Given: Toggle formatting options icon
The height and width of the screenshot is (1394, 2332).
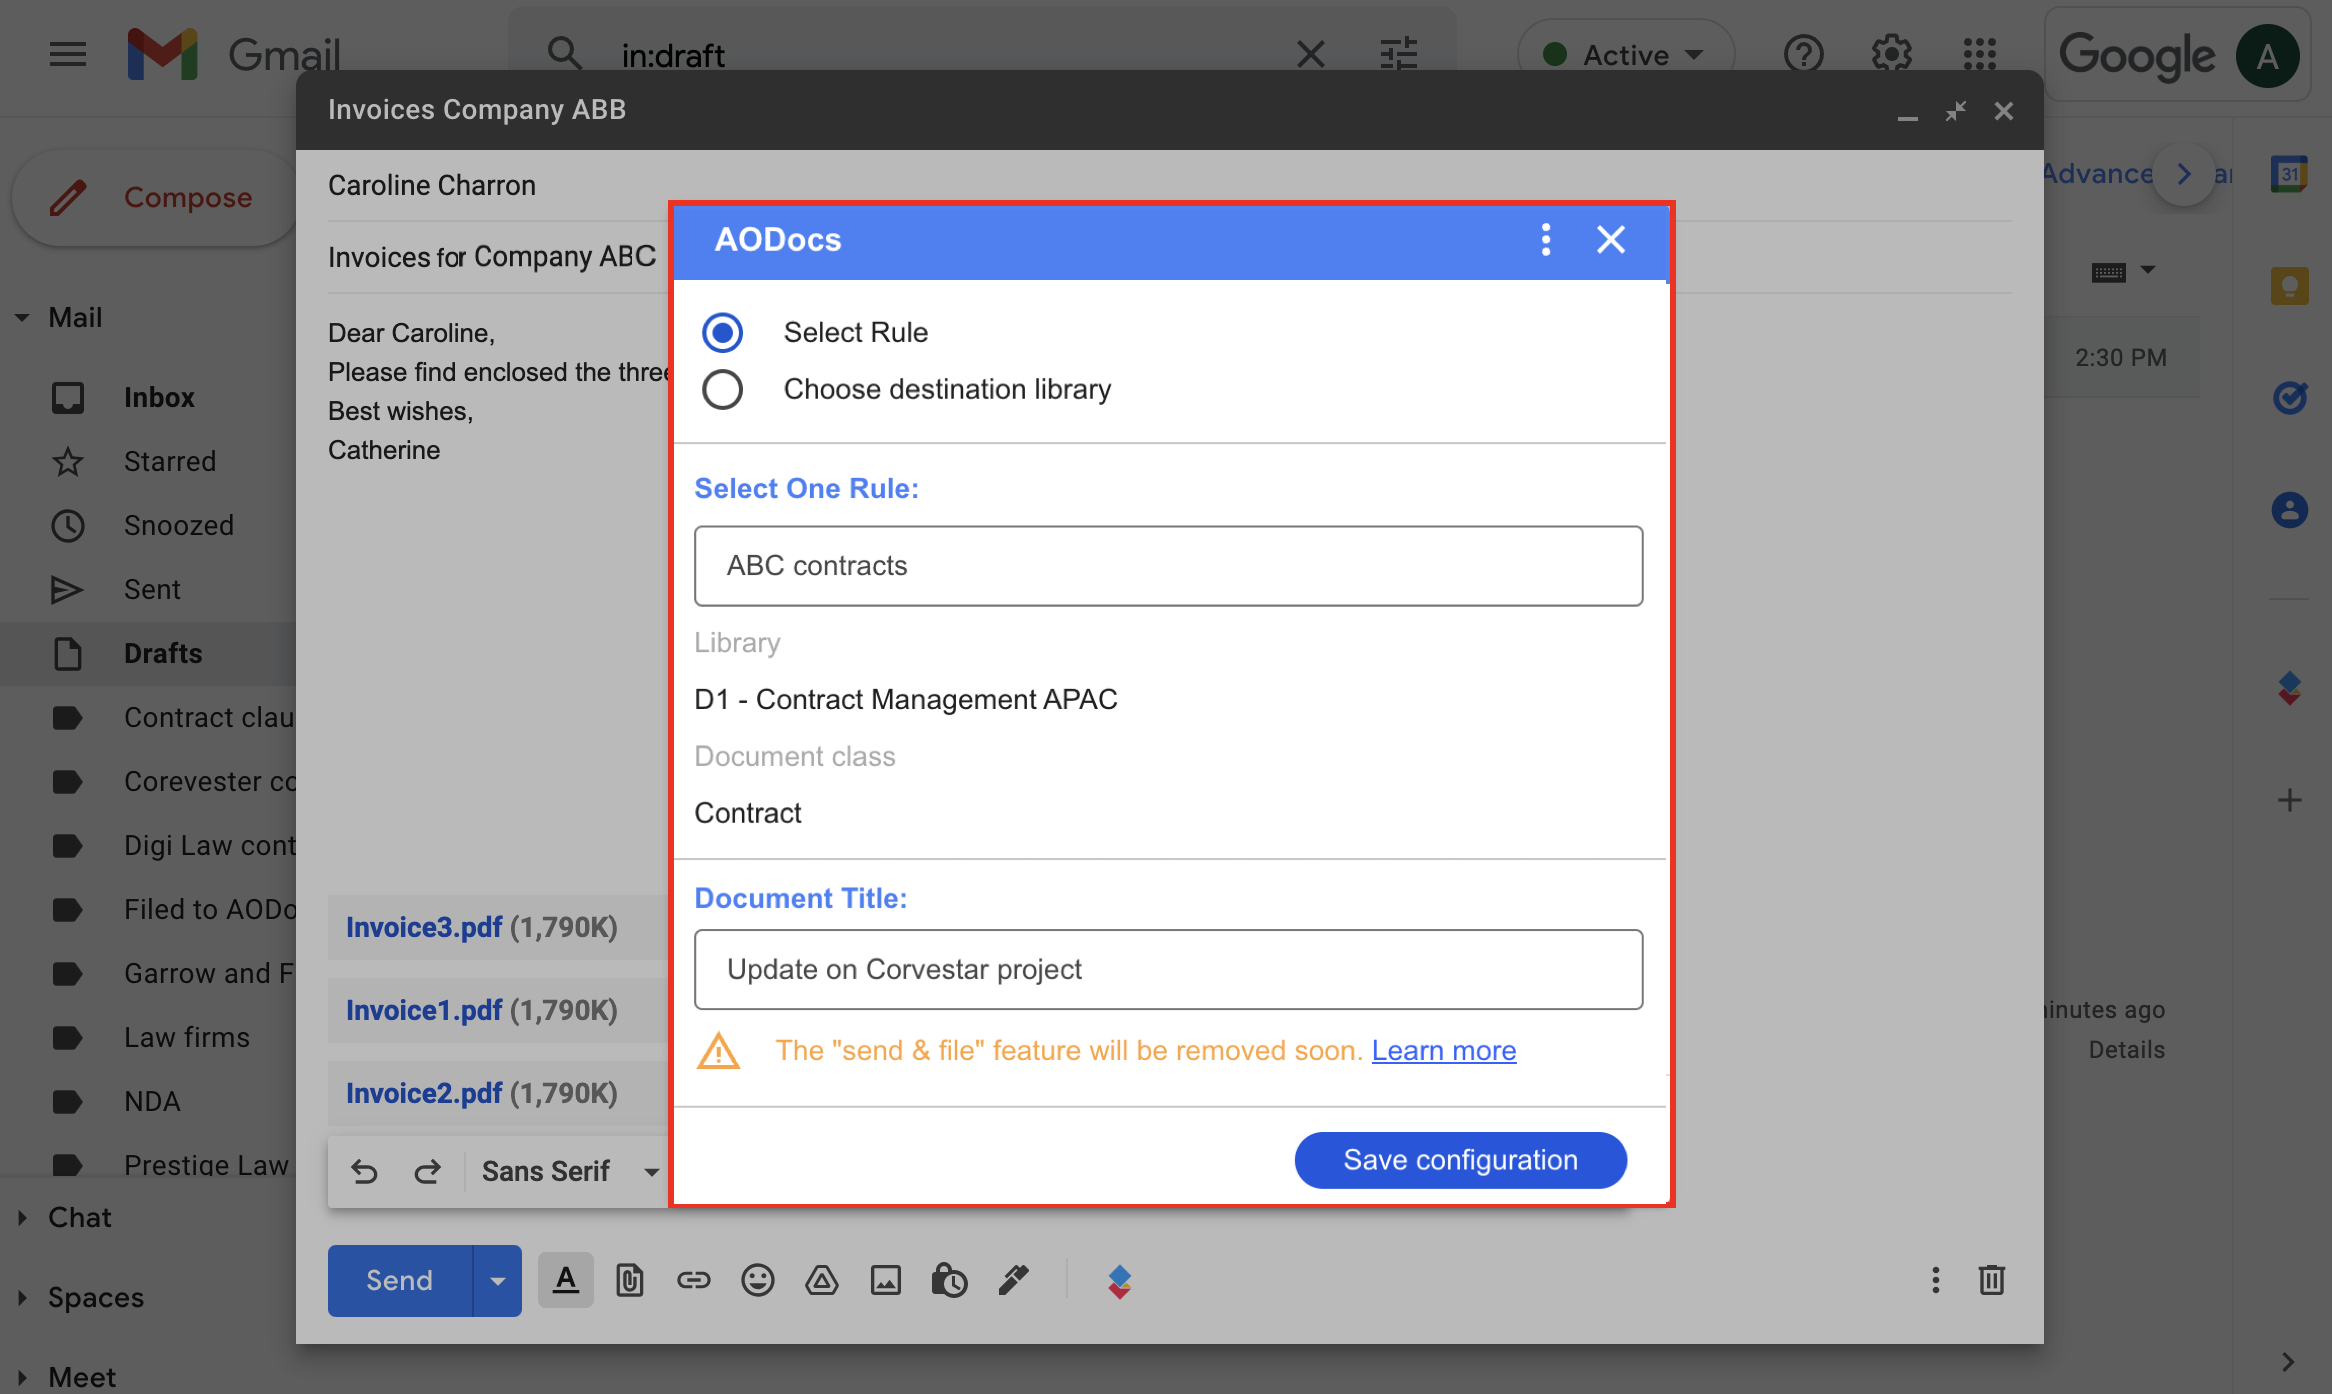Looking at the screenshot, I should (x=566, y=1281).
